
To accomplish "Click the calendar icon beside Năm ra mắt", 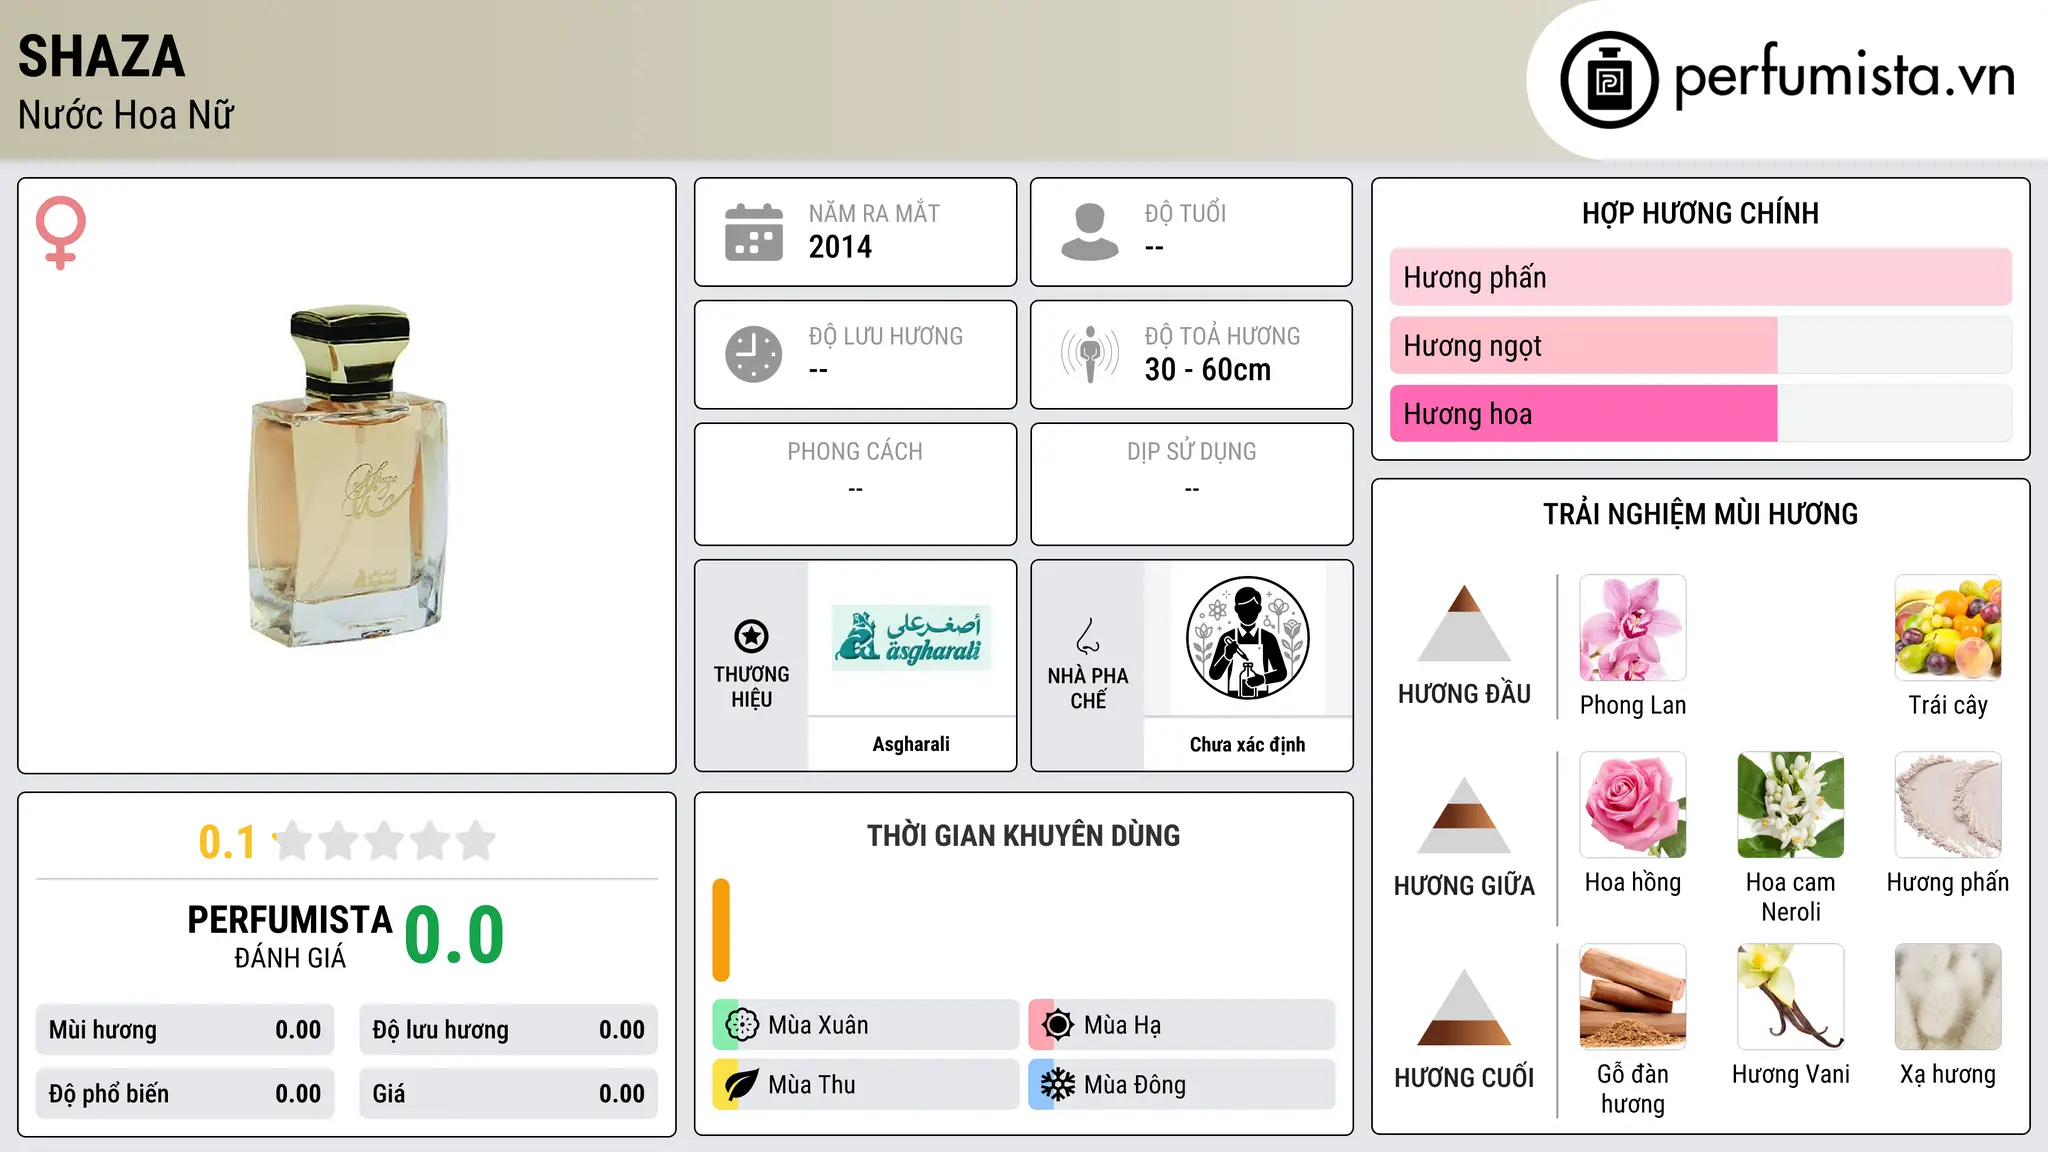I will click(x=754, y=232).
